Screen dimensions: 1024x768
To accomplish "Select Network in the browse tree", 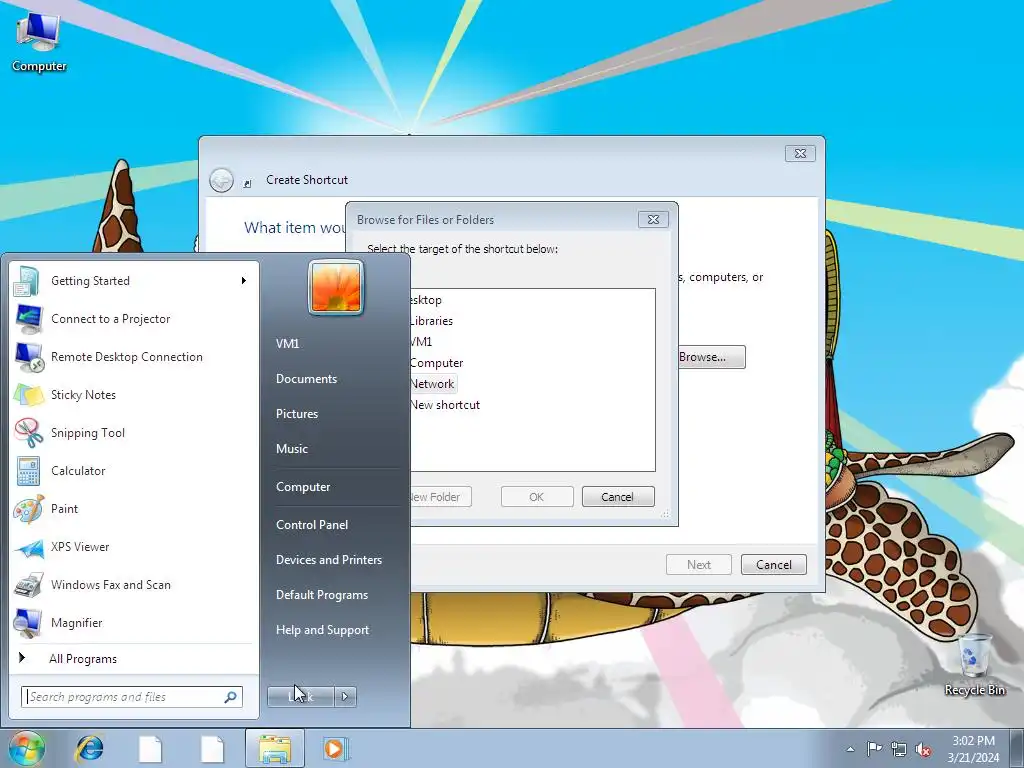I will click(x=432, y=384).
